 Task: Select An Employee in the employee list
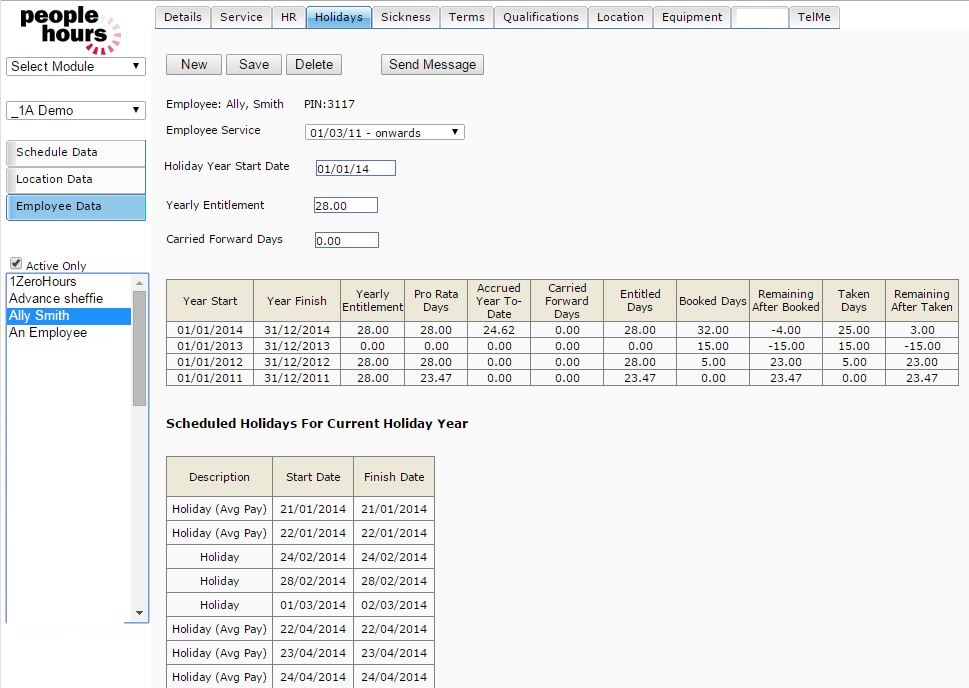(48, 333)
